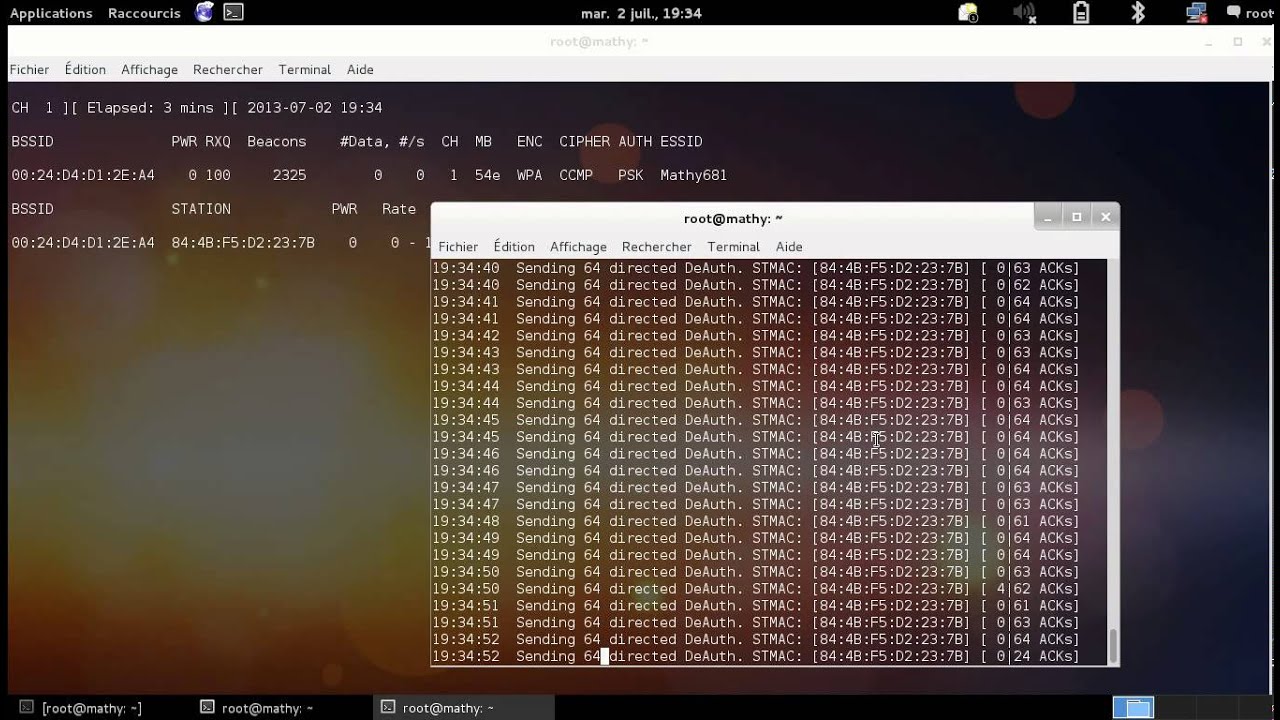The image size is (1280, 720).
Task: Open the Applications menu
Action: 51,13
